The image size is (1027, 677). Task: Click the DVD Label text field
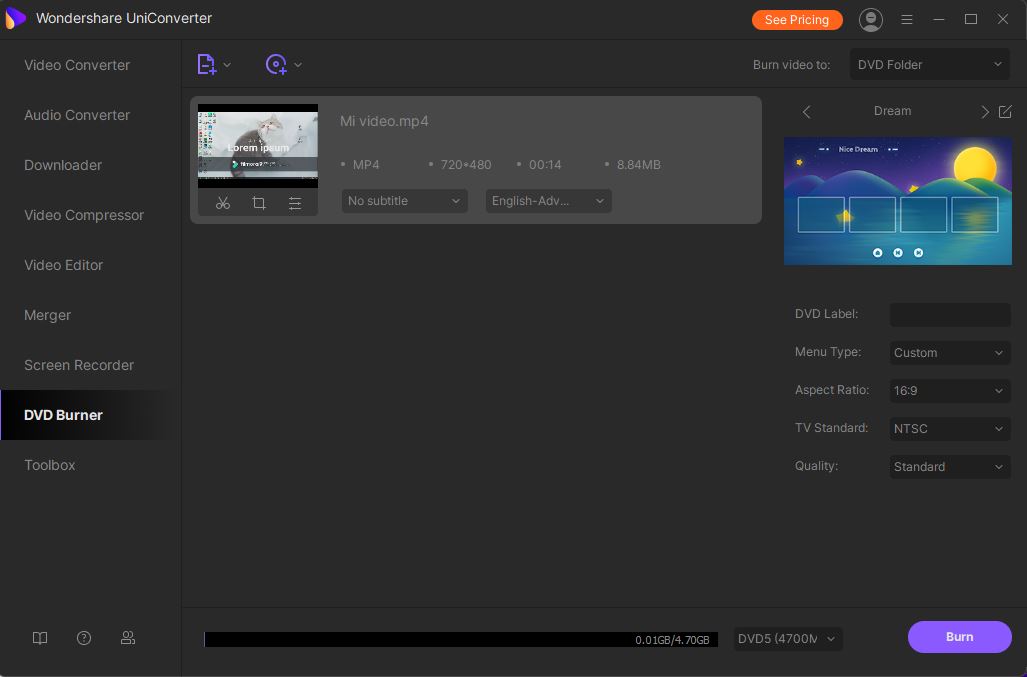(949, 315)
